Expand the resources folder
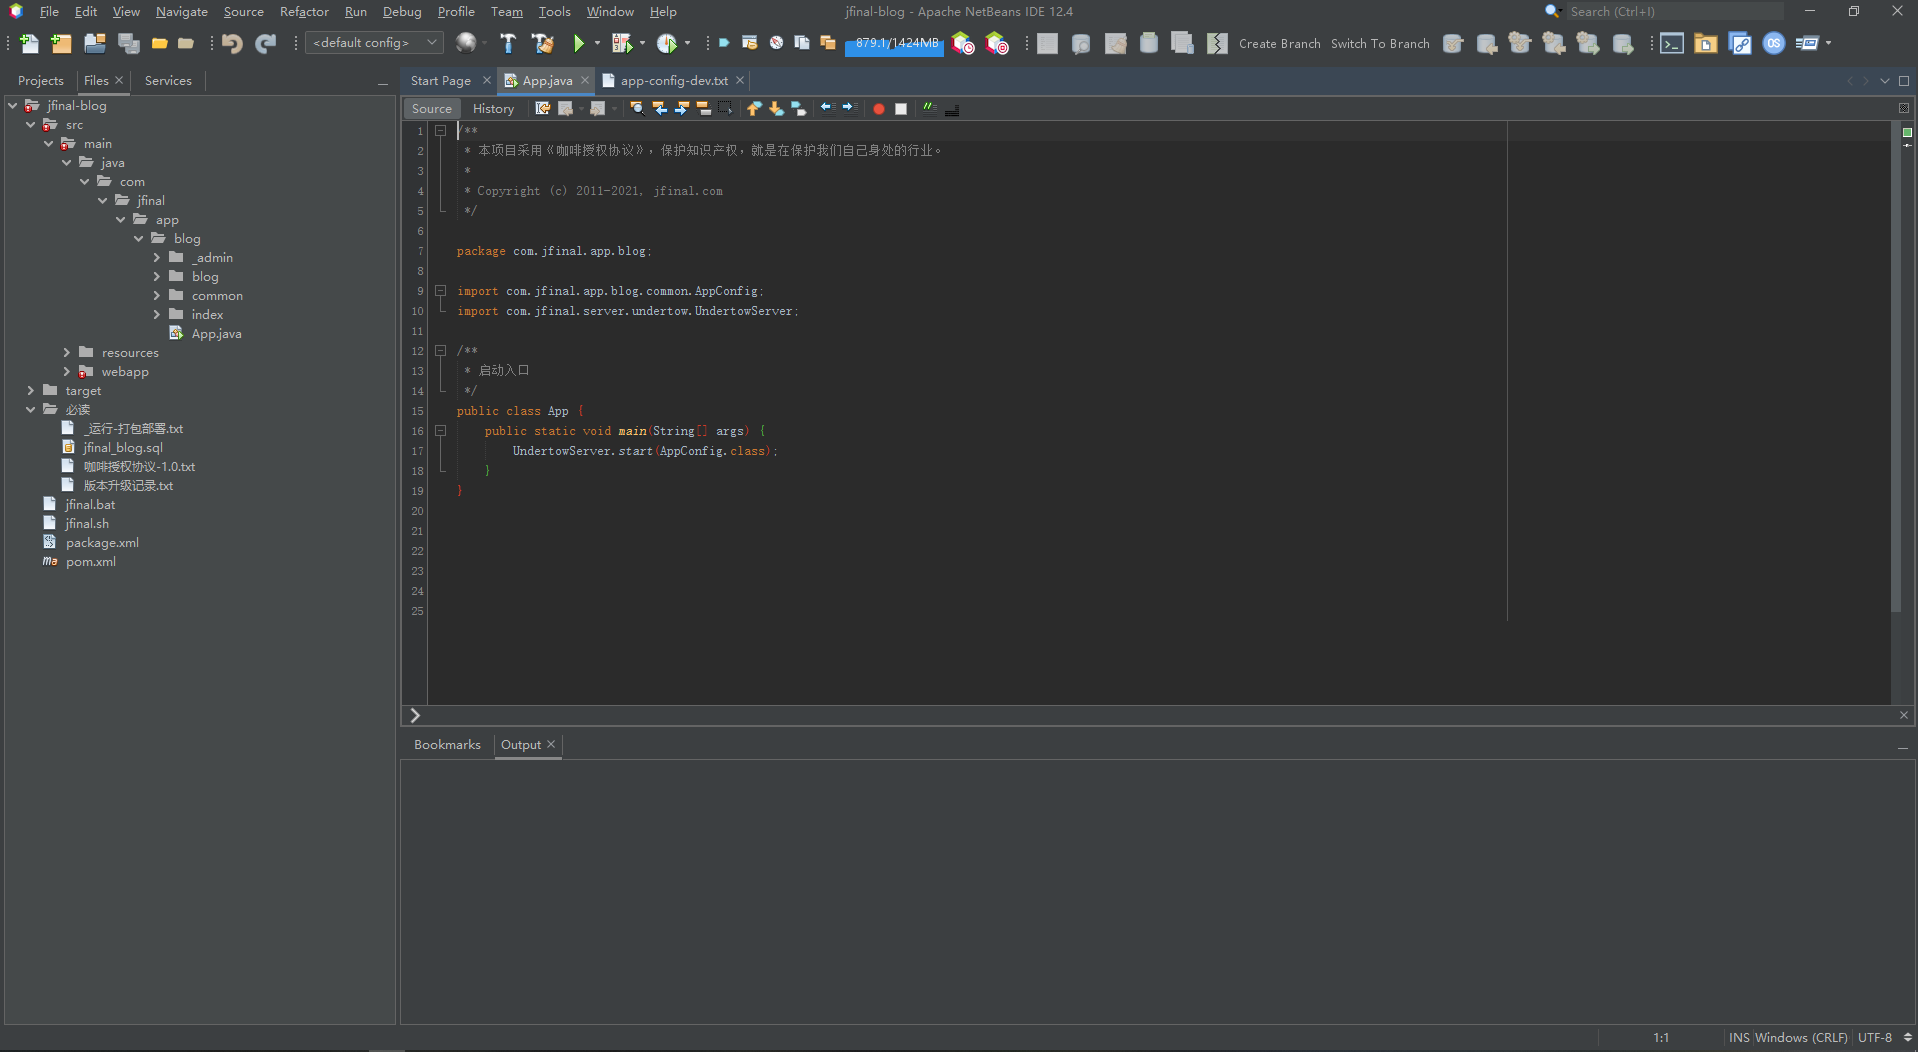The height and width of the screenshot is (1052, 1918). click(x=67, y=353)
